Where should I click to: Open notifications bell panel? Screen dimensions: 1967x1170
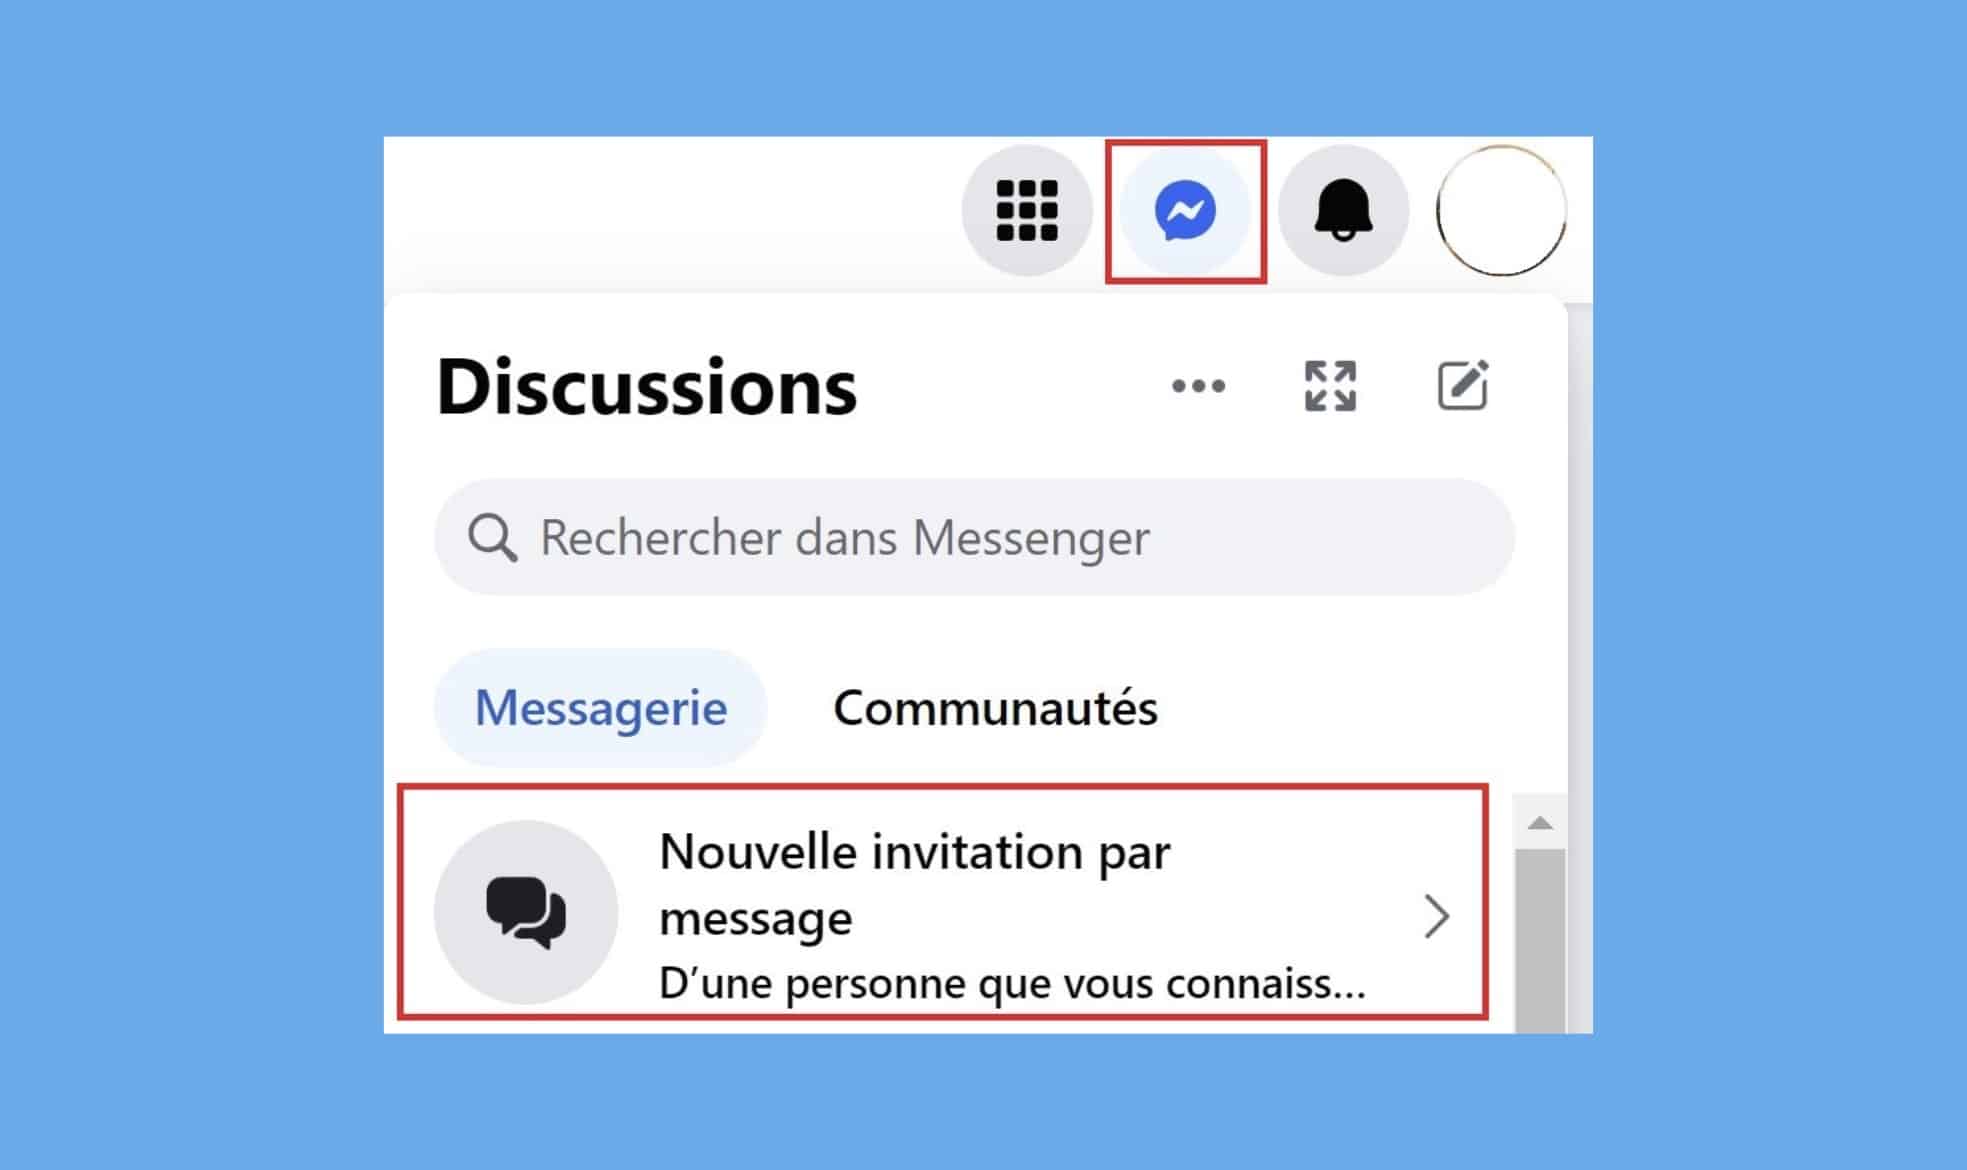tap(1345, 210)
